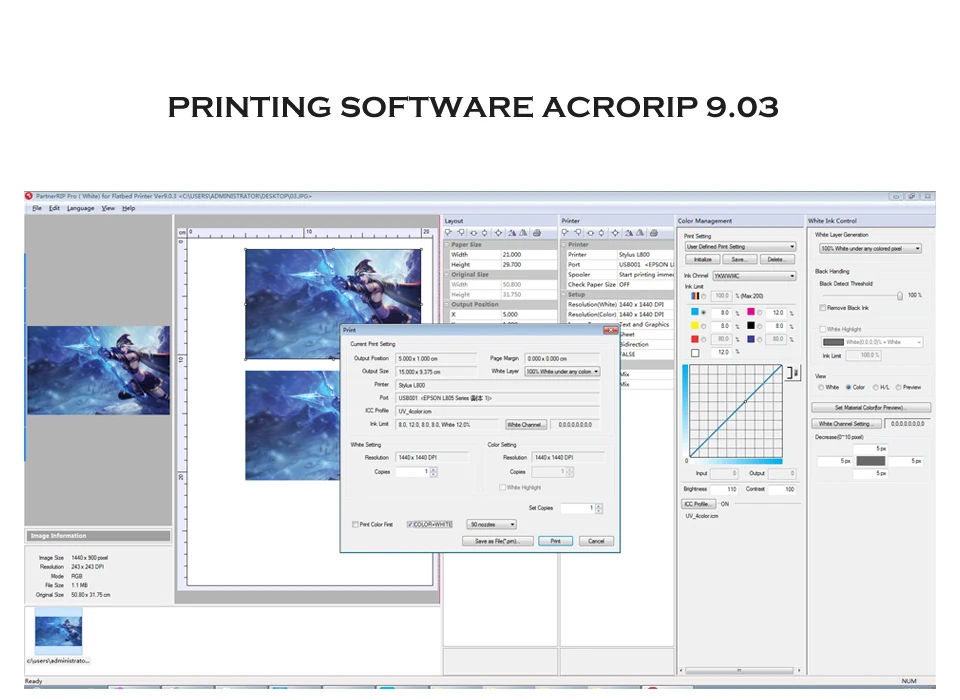Click the printer icon in Layout toolbar

[537, 233]
